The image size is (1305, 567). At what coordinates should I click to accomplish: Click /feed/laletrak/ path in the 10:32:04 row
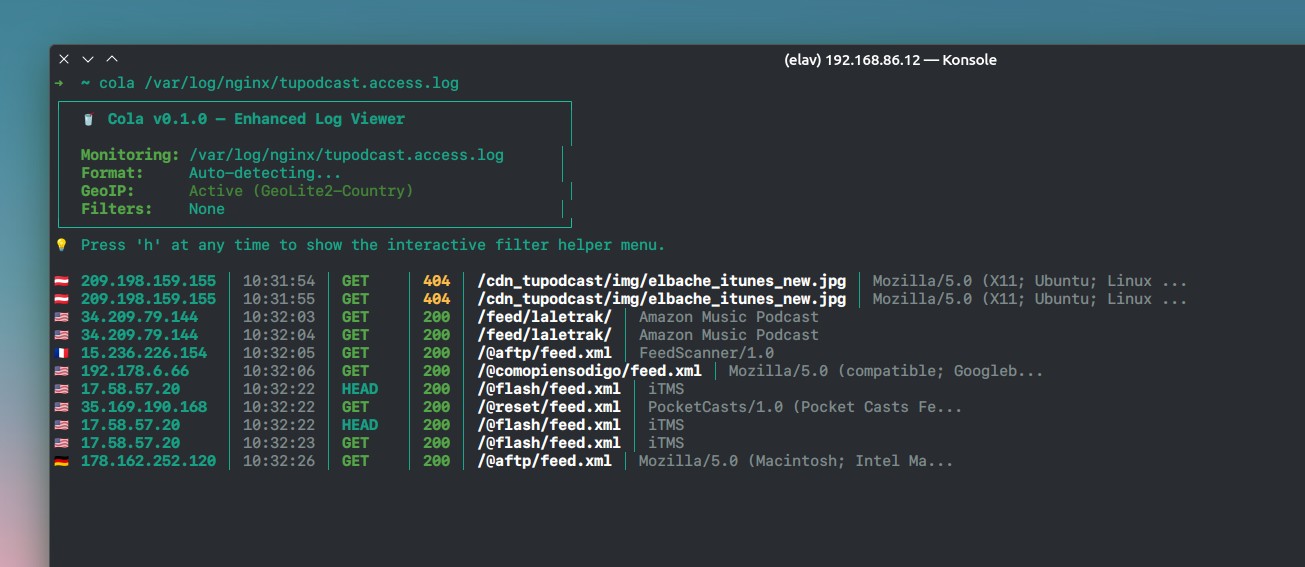(544, 335)
